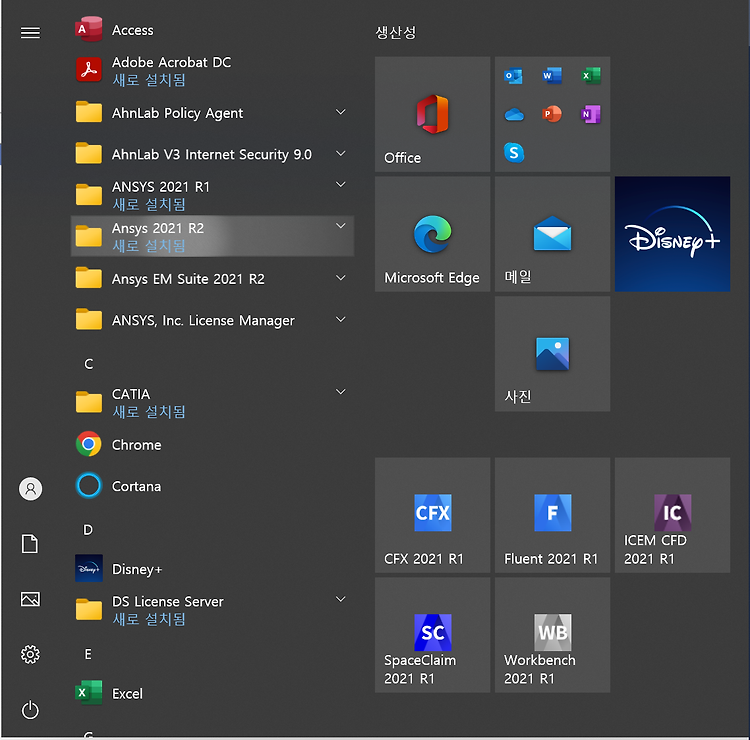
Task: Expand the AhnLab Policy Agent chevron
Action: pos(341,112)
